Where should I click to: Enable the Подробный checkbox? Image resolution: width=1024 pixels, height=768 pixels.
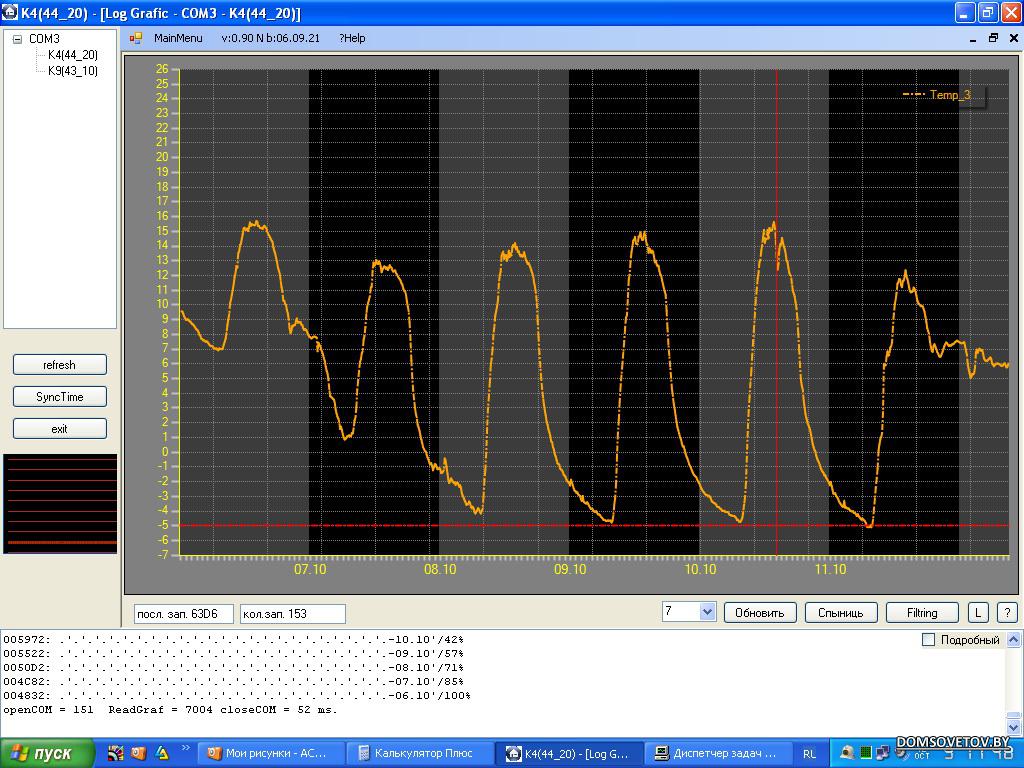click(928, 640)
